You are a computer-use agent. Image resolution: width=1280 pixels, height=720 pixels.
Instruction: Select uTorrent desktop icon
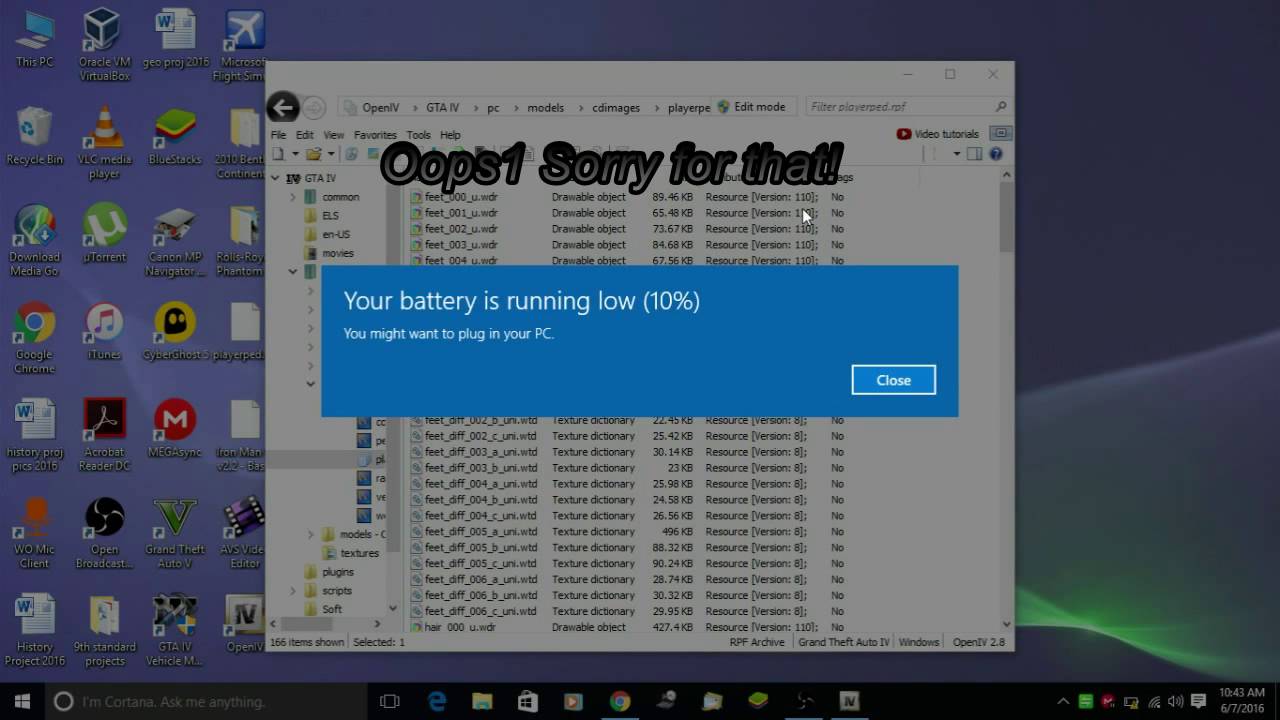click(104, 235)
